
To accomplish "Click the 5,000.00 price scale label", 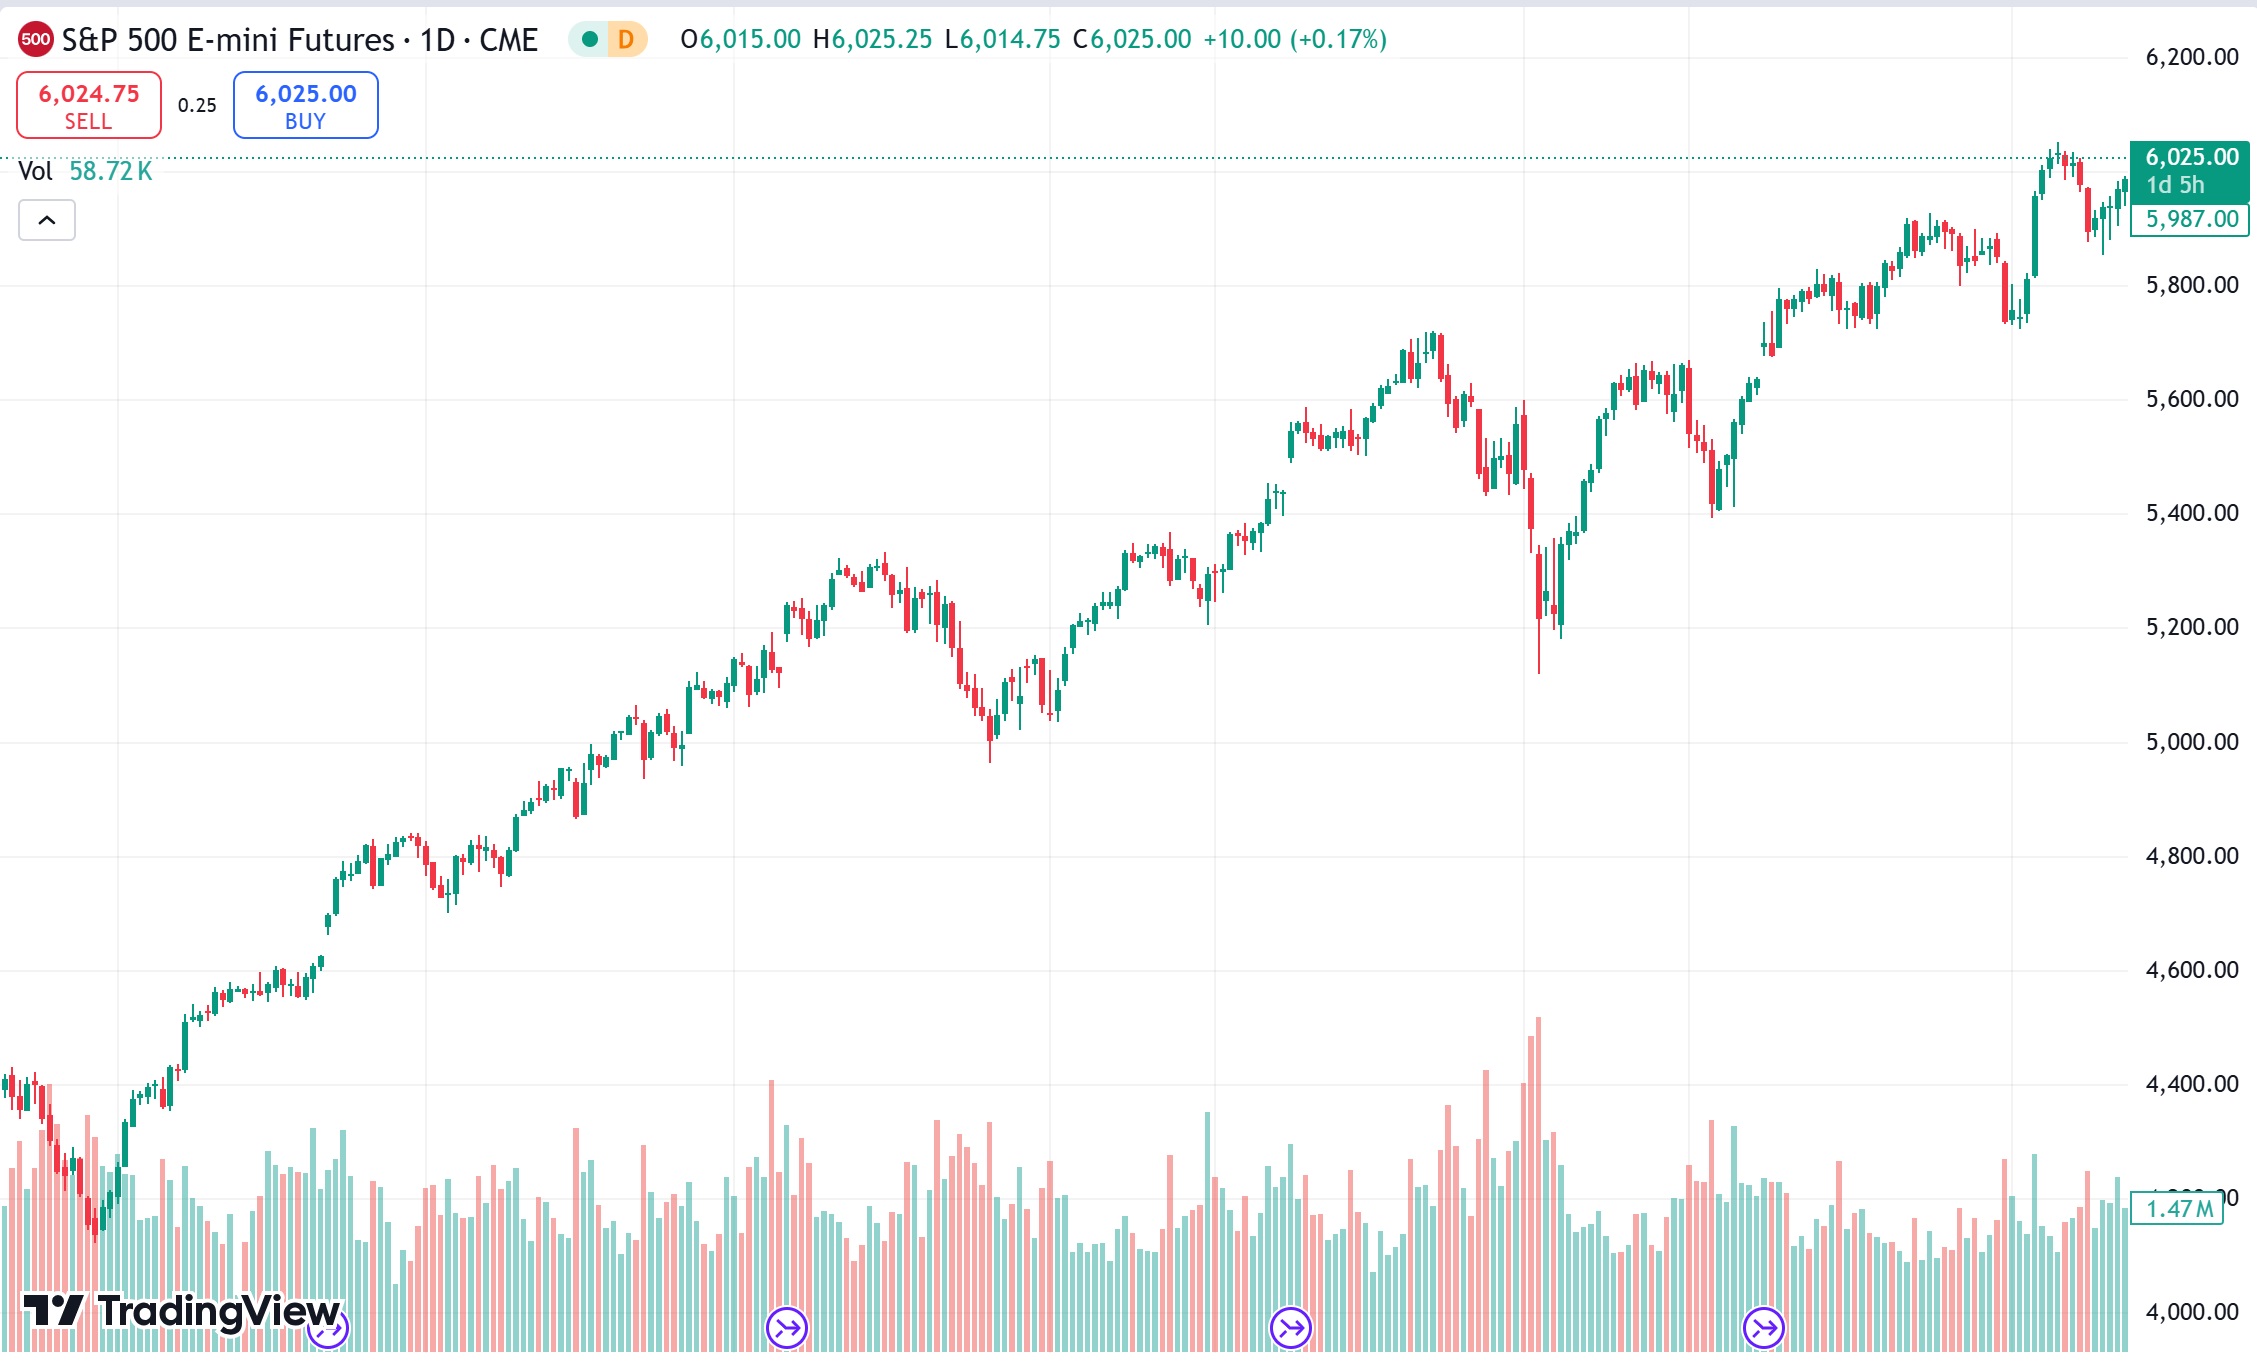I will [x=2191, y=742].
